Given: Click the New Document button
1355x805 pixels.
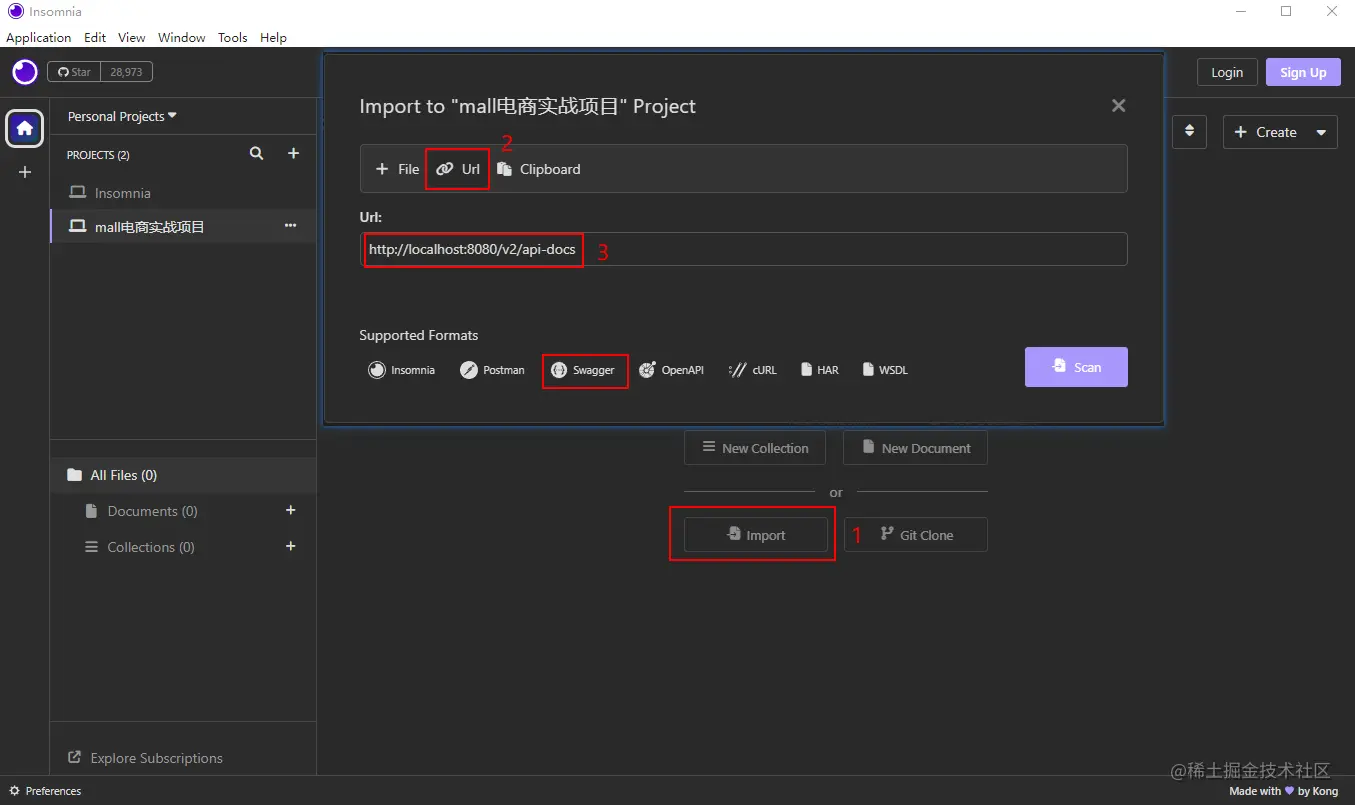Looking at the screenshot, I should [x=915, y=448].
